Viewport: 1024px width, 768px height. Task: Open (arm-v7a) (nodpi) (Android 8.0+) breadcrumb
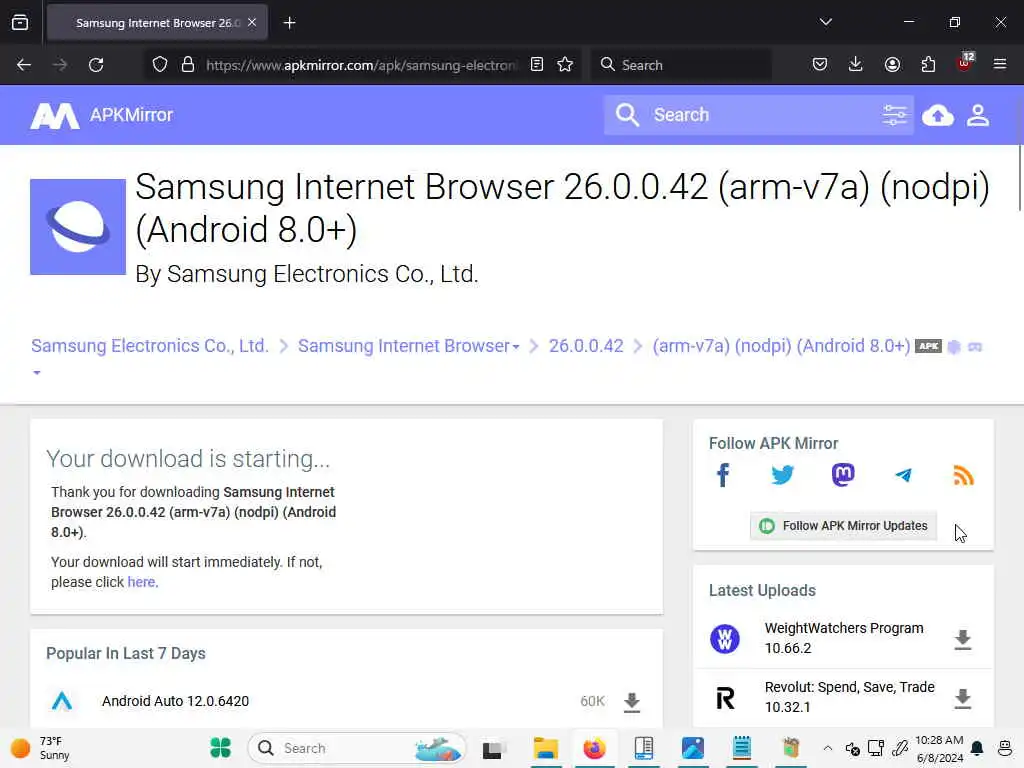(x=781, y=345)
